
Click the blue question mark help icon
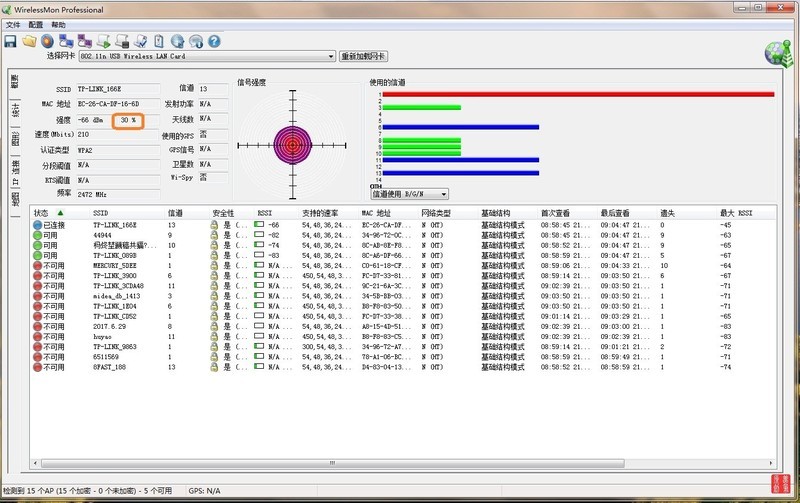[x=213, y=41]
